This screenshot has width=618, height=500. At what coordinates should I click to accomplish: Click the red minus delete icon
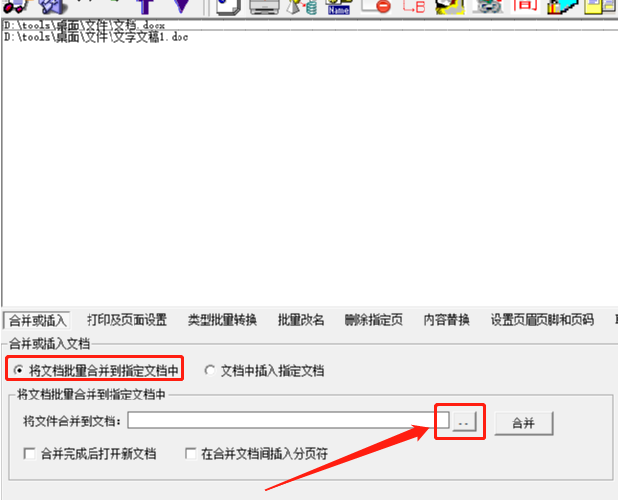[376, 6]
